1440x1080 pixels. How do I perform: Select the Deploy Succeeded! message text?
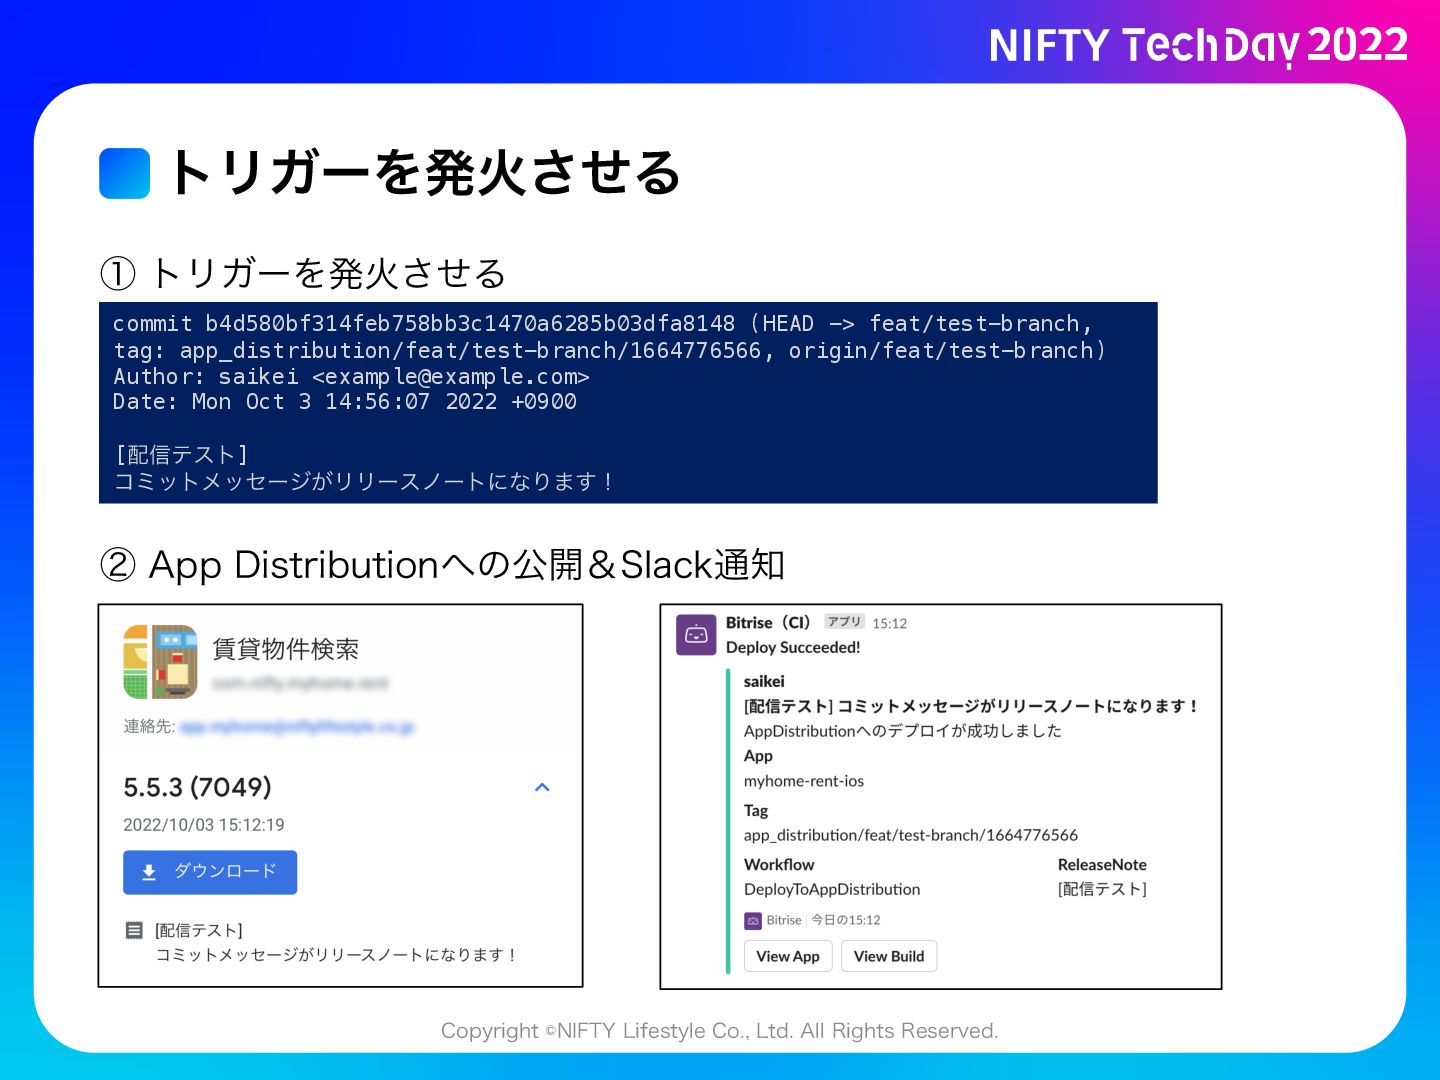tap(793, 647)
